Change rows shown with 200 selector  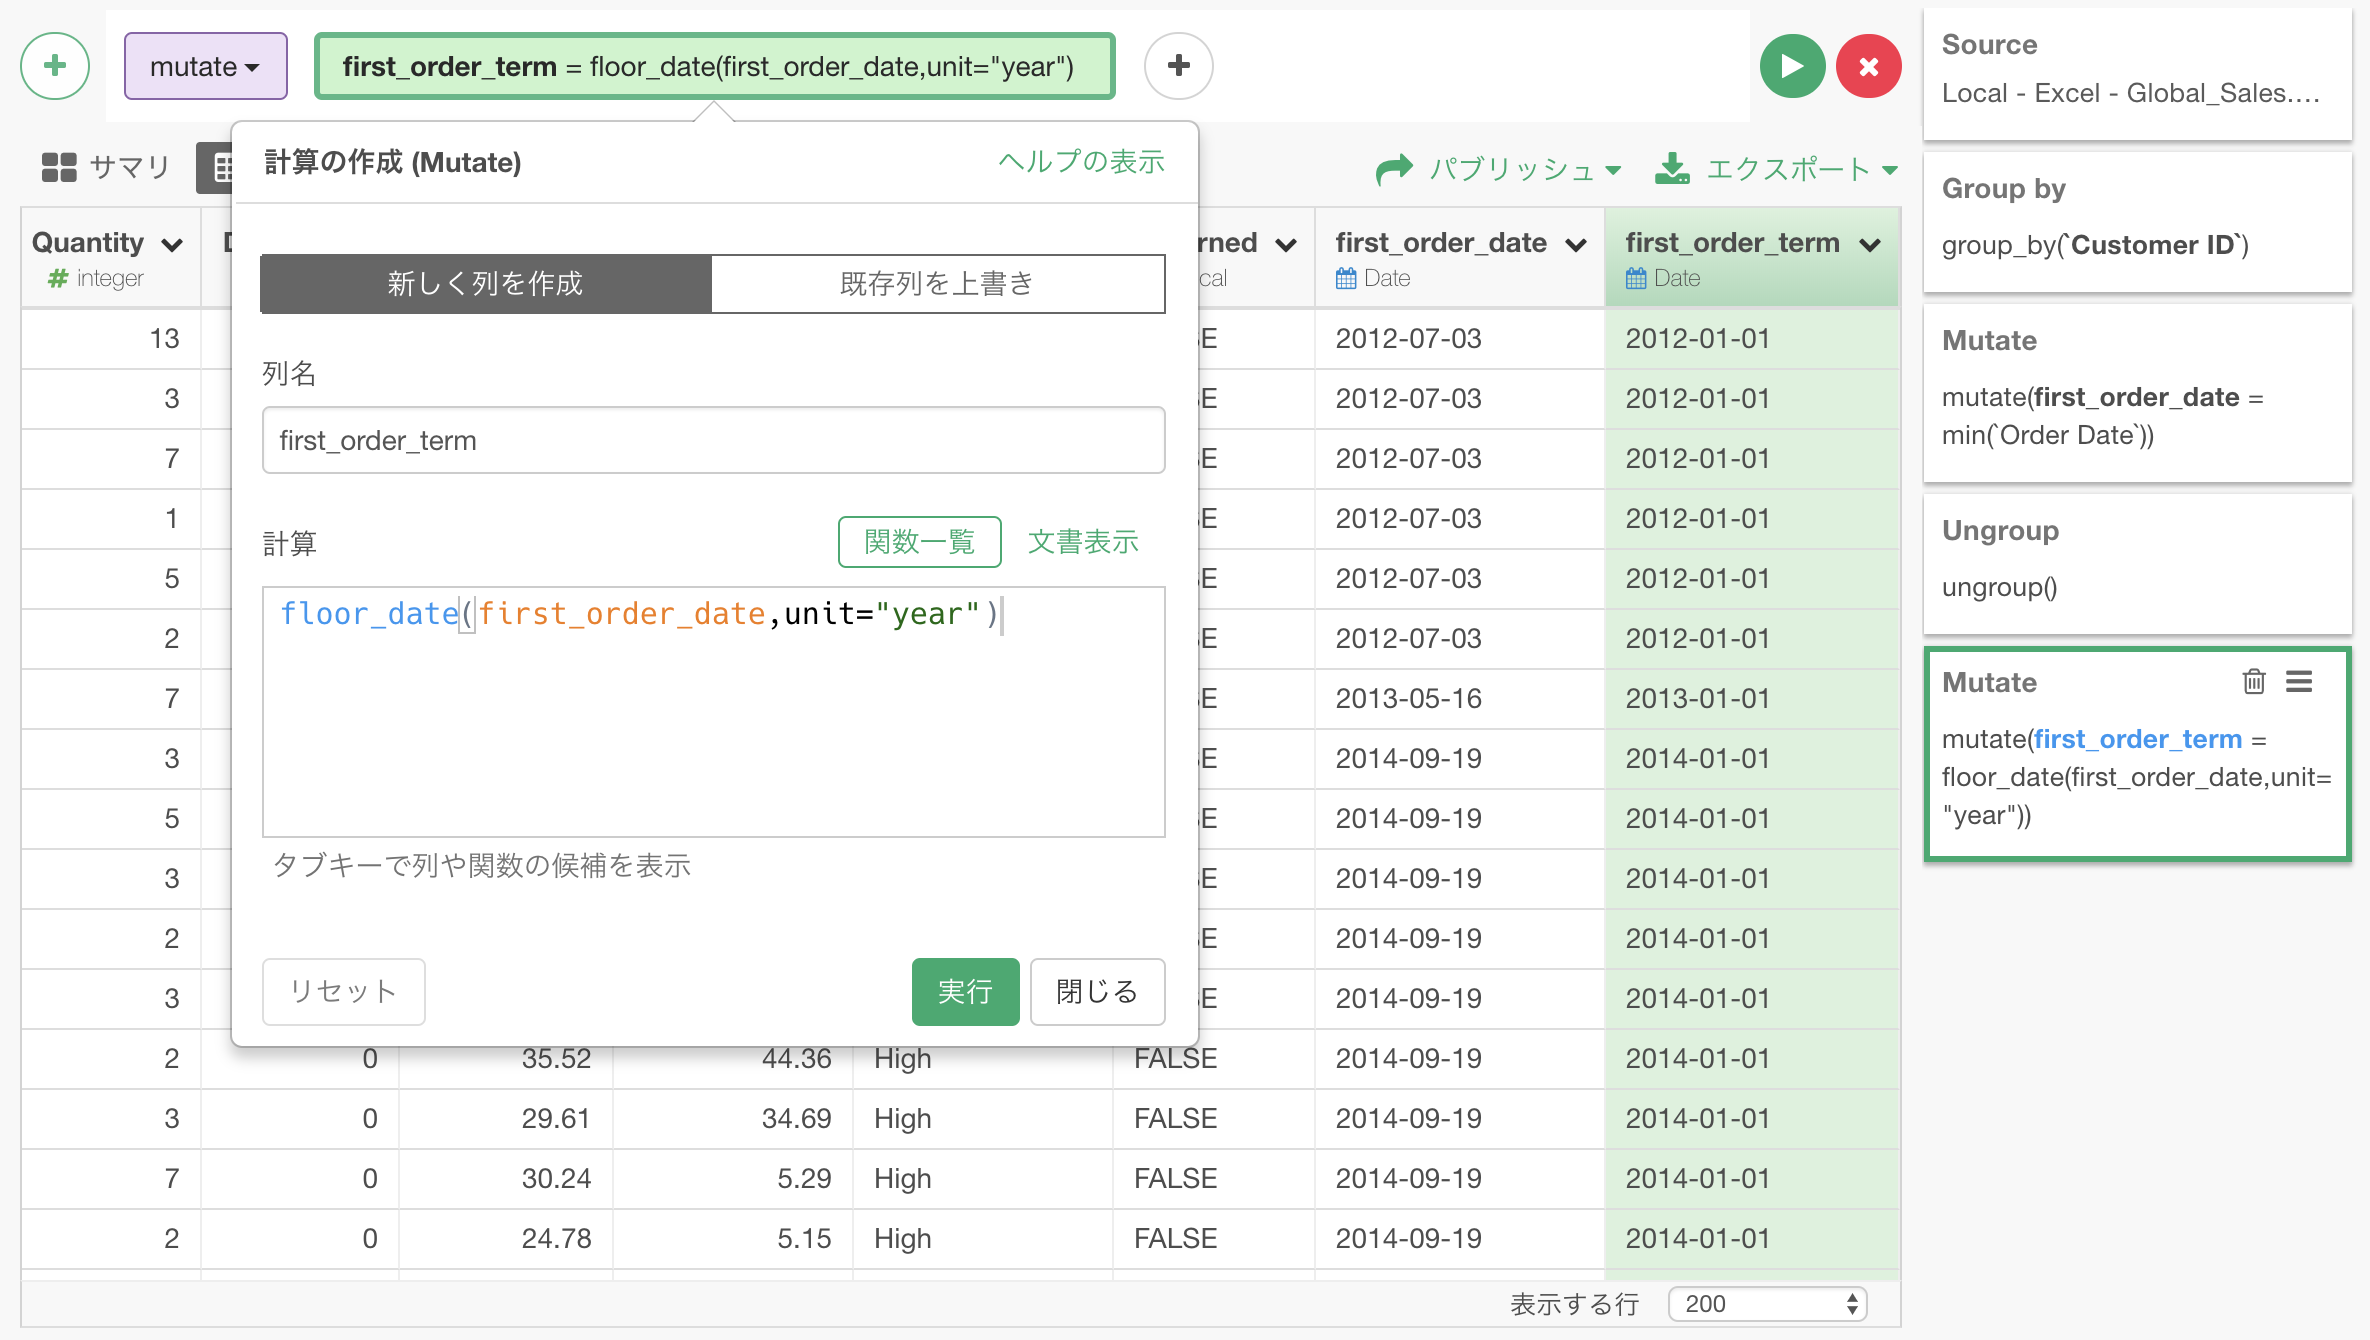(x=1767, y=1304)
